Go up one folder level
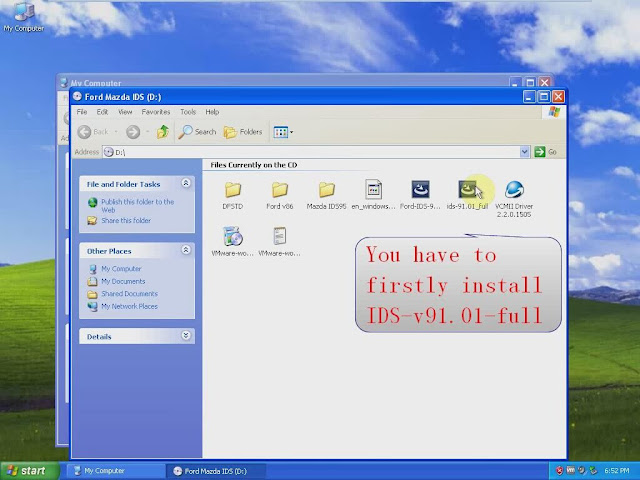 click(x=163, y=132)
